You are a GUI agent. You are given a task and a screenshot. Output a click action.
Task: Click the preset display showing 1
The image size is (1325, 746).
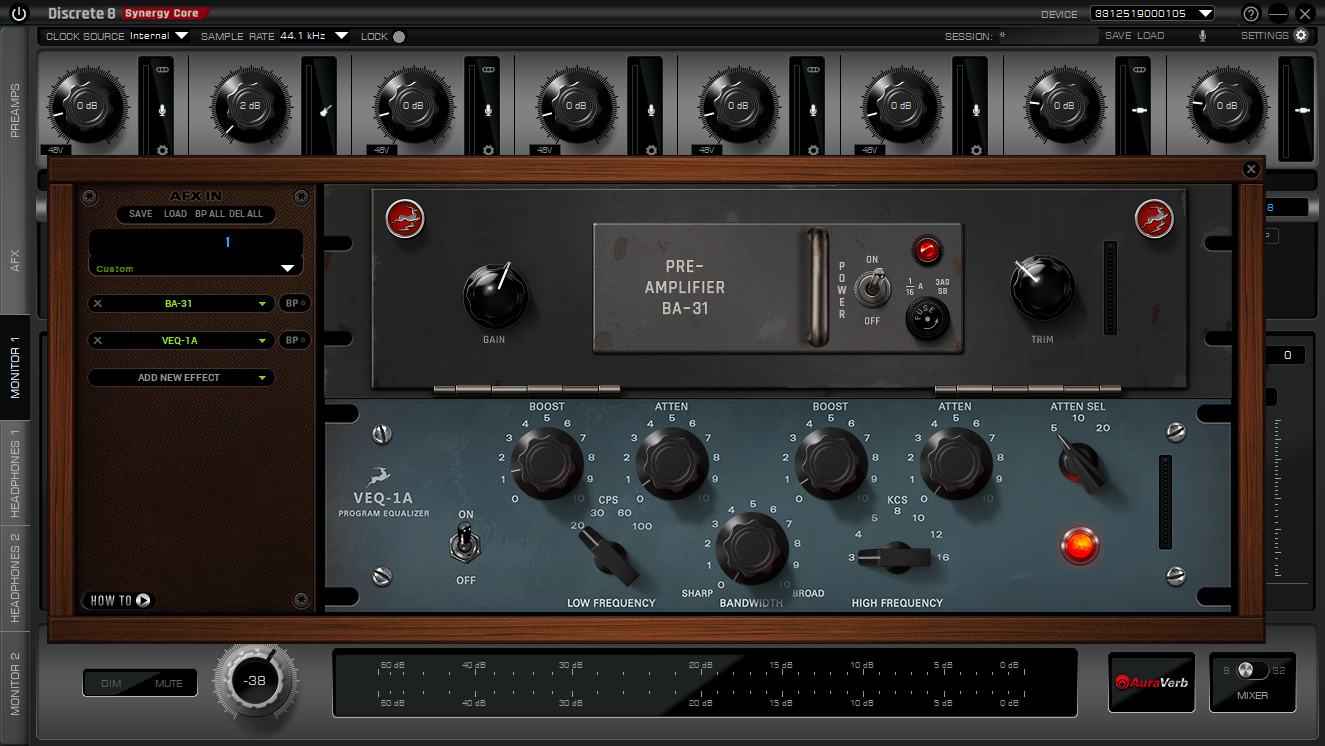point(196,243)
